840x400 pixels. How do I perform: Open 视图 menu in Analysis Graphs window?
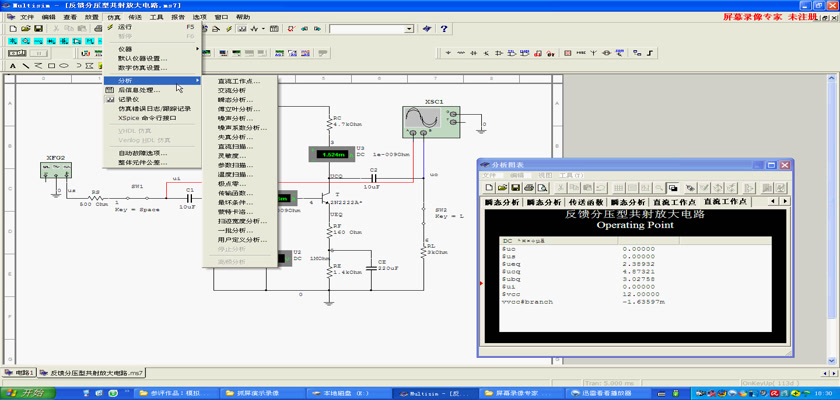click(x=545, y=175)
